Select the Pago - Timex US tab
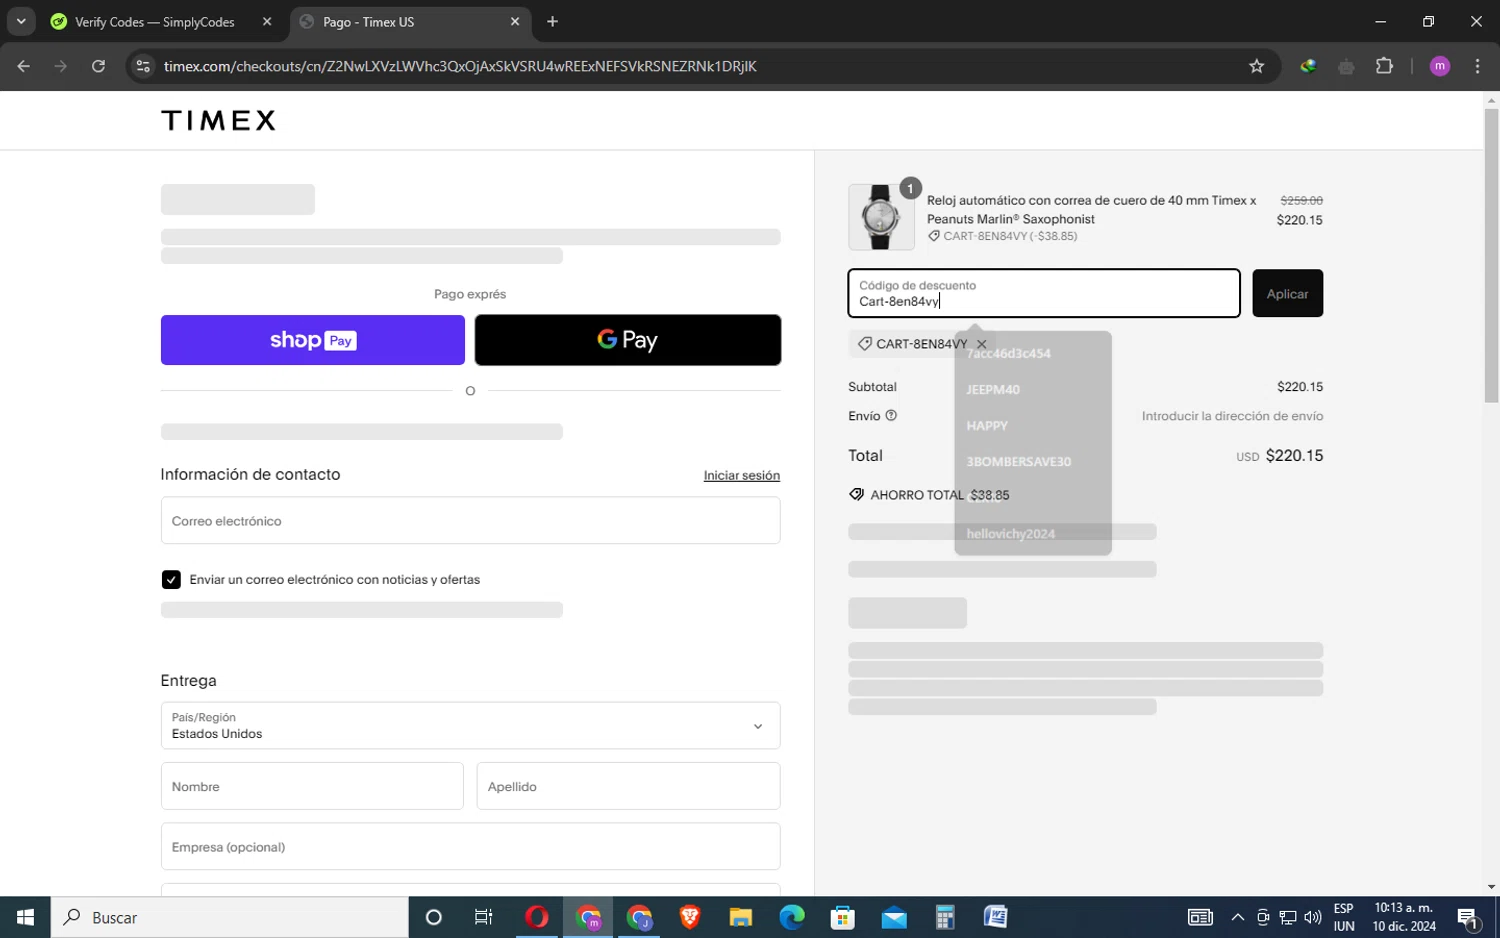1500x938 pixels. 410,21
